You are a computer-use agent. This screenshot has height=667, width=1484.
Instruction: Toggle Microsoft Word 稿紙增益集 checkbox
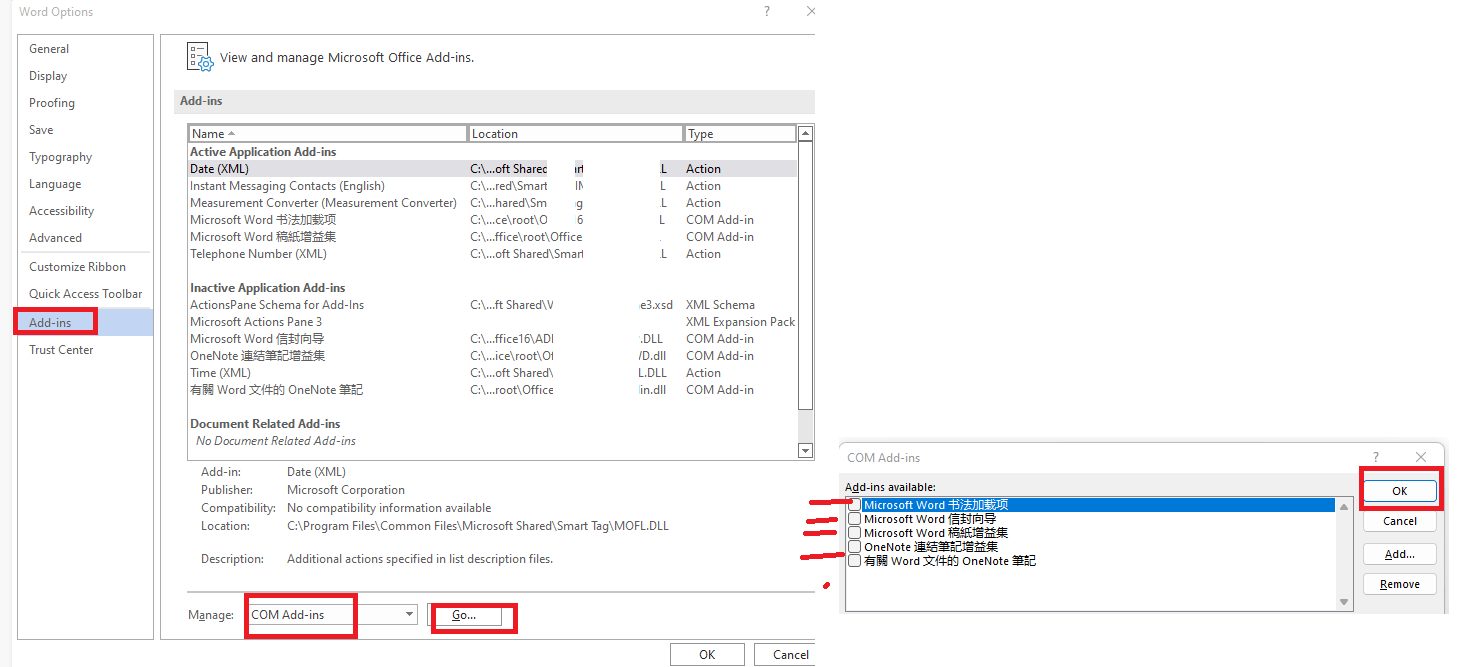coord(854,533)
